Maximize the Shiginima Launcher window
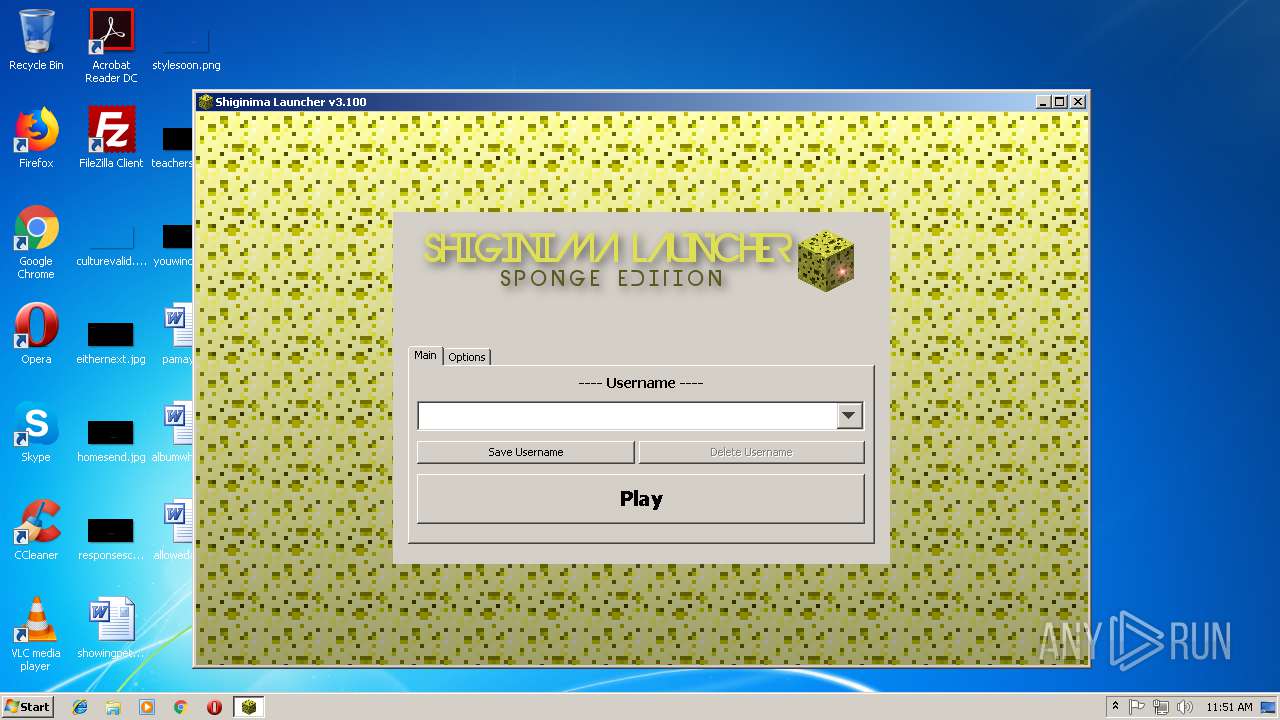1280x720 pixels. [1061, 102]
